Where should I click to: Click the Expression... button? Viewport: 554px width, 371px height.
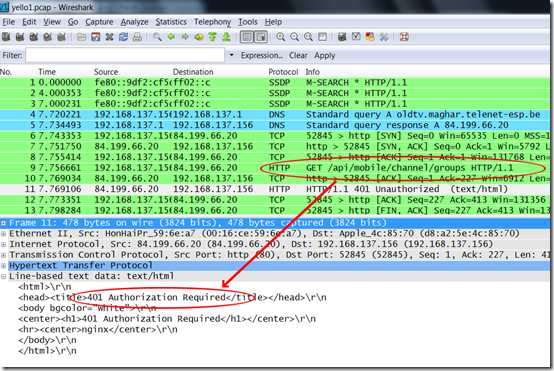point(262,55)
